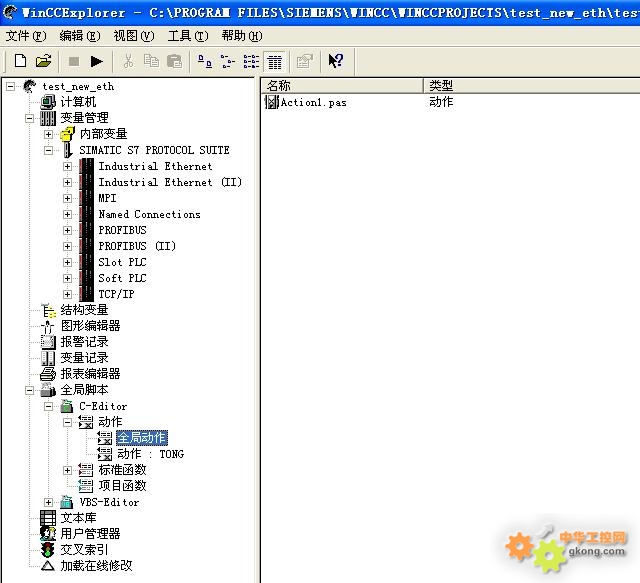Activate runtime with the play icon
The height and width of the screenshot is (583, 640).
click(x=97, y=62)
